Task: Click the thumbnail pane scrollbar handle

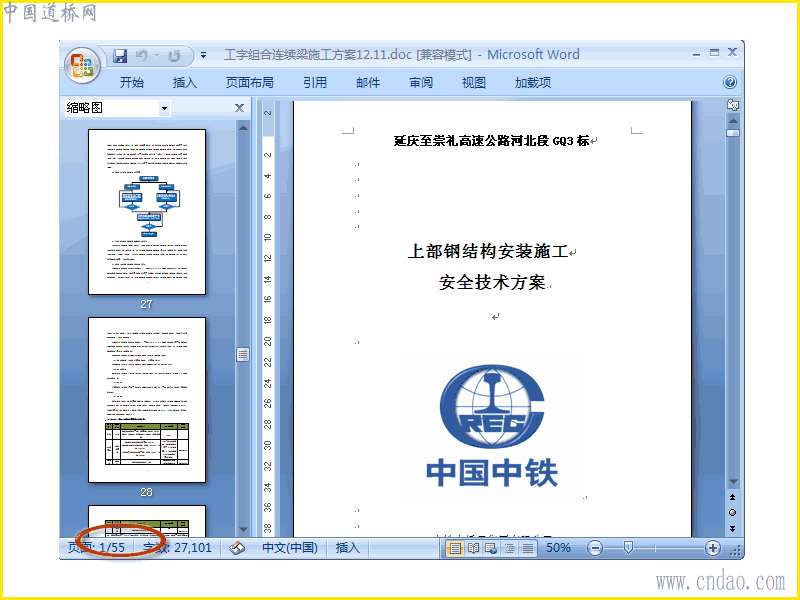Action: [243, 354]
